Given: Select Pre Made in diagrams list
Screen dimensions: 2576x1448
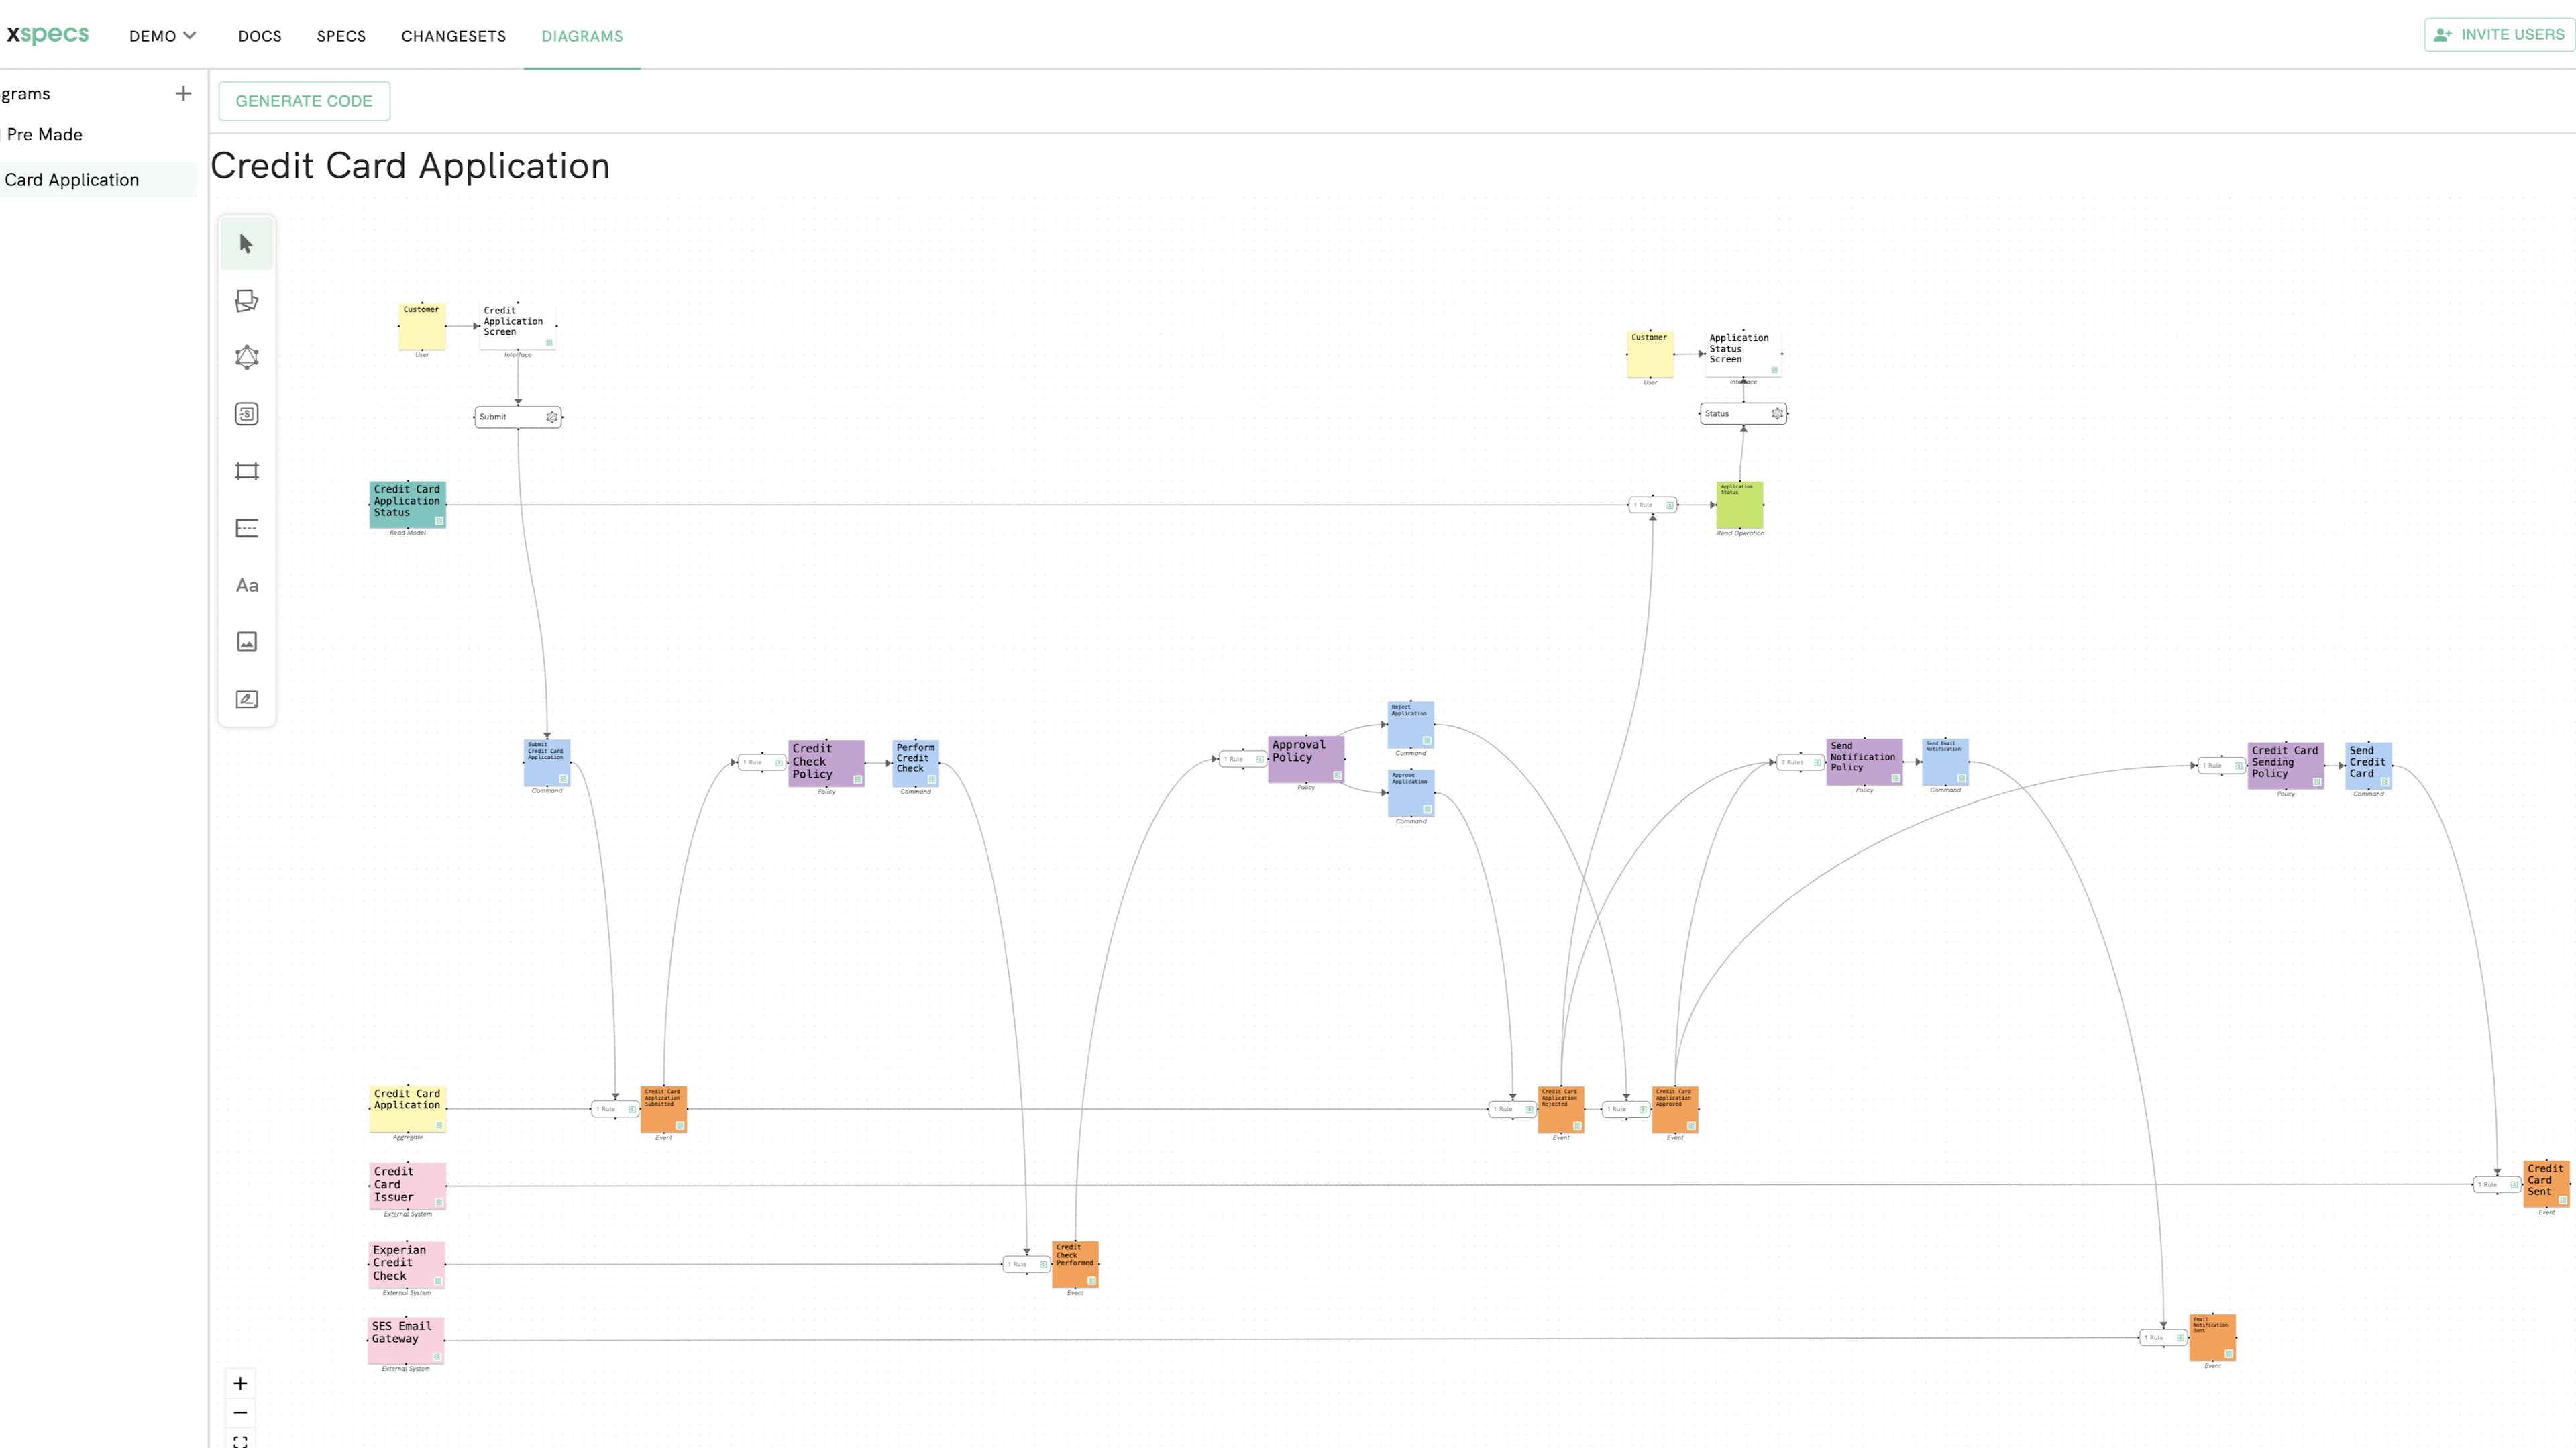Looking at the screenshot, I should point(44,135).
